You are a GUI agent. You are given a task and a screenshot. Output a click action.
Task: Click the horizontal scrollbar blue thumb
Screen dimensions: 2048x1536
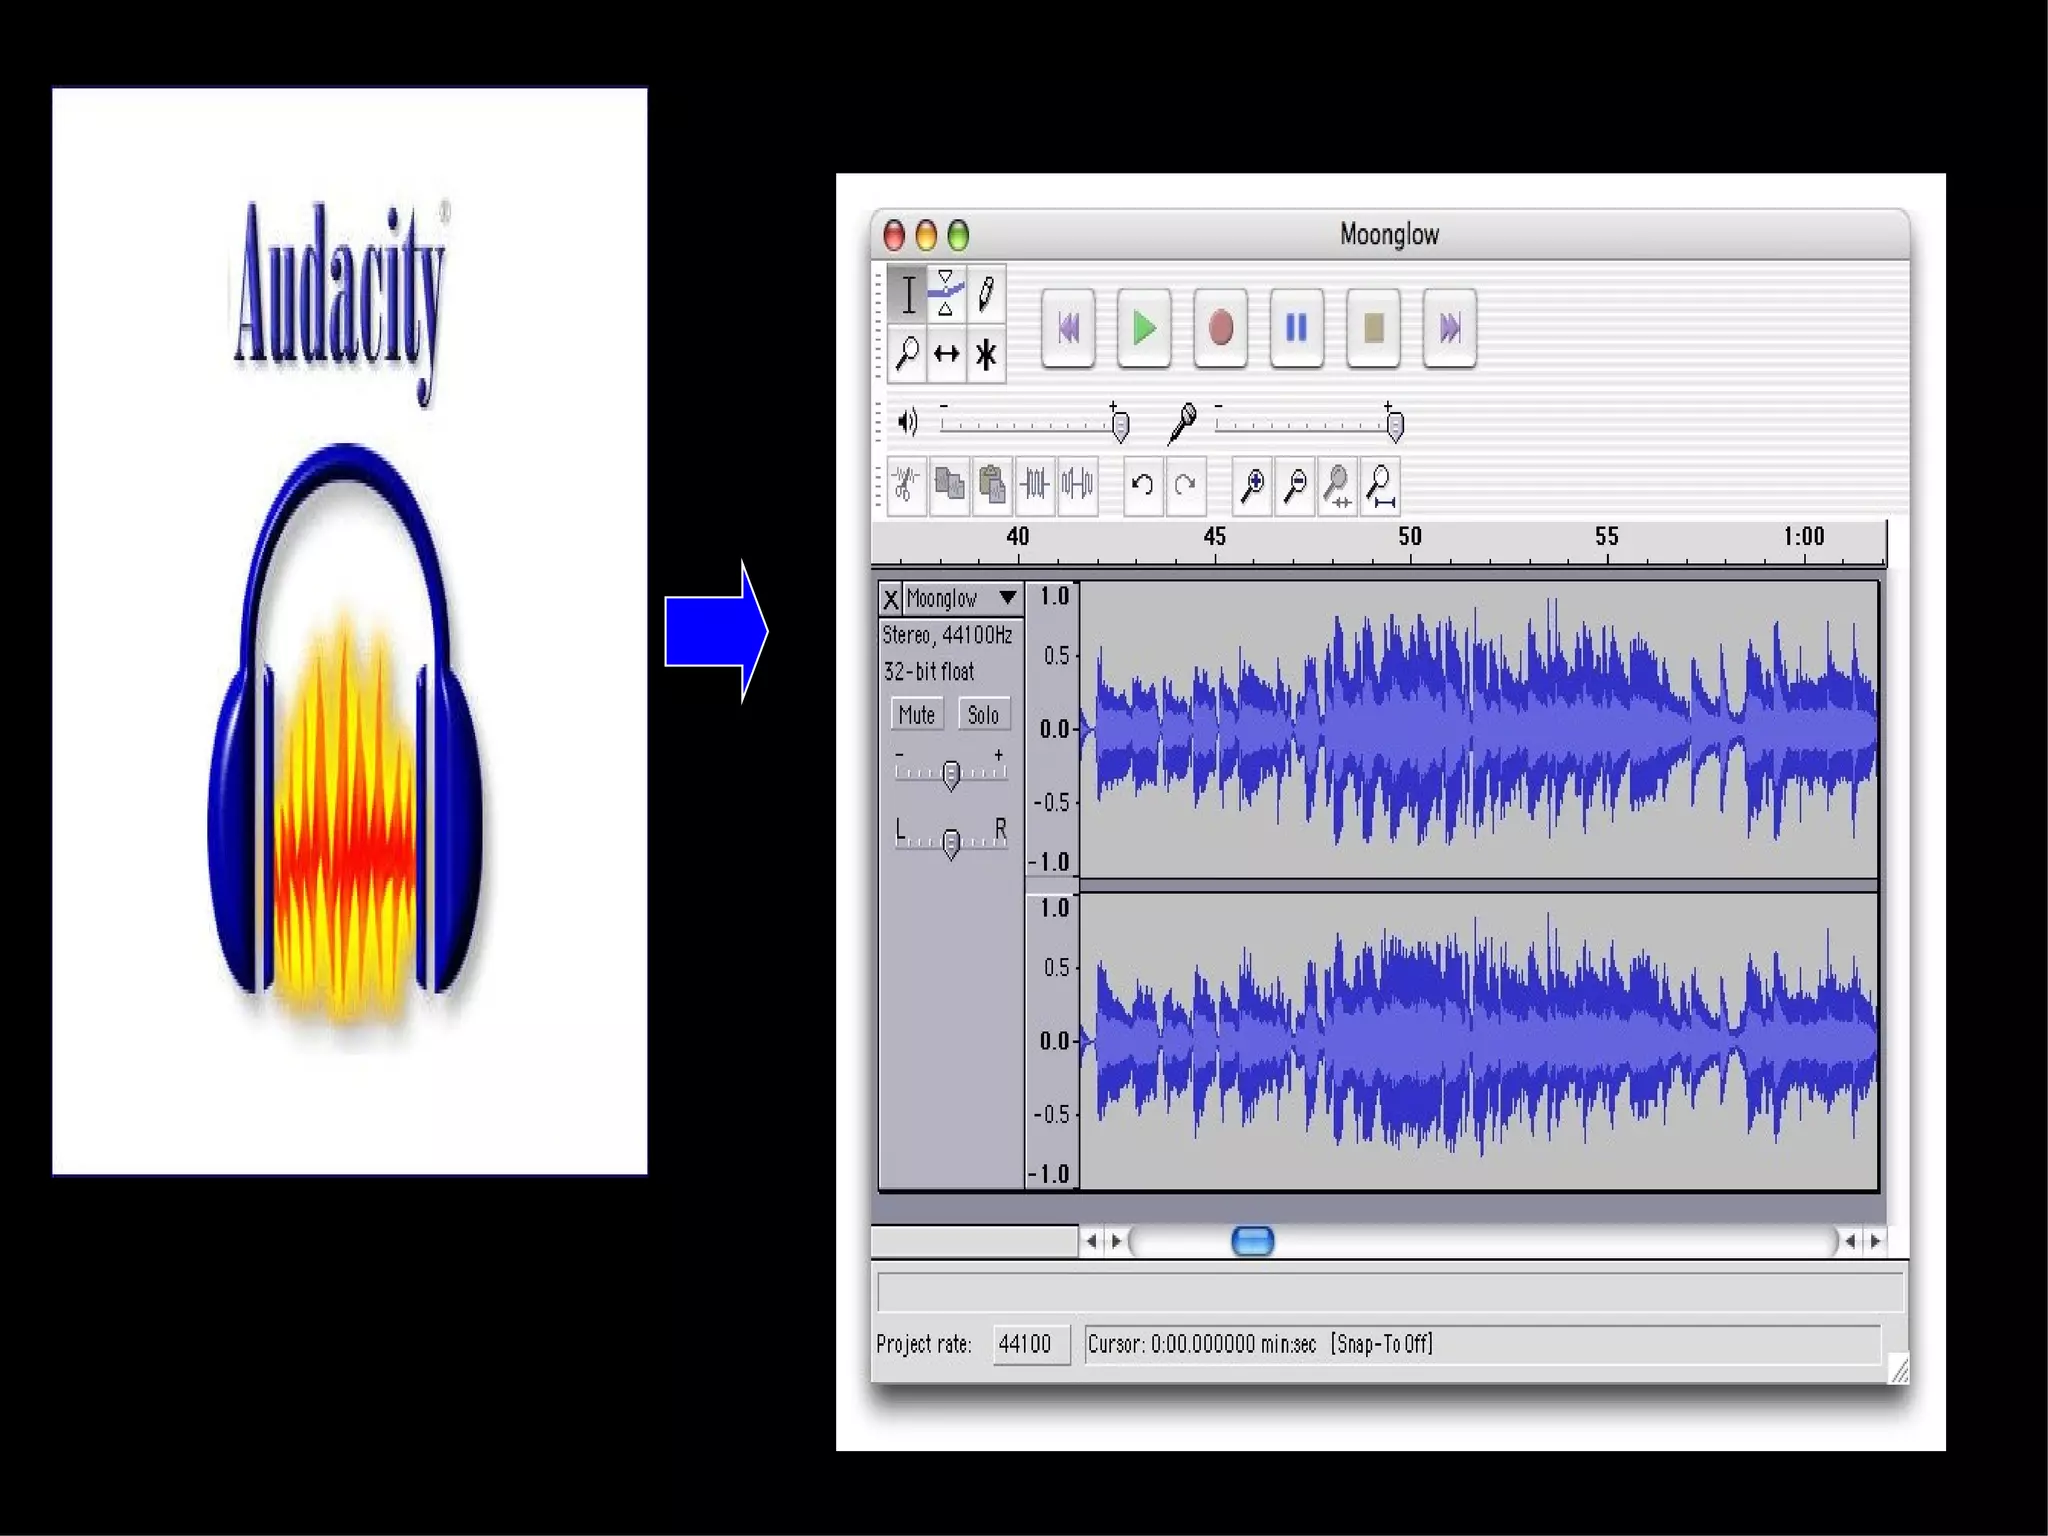1252,1241
